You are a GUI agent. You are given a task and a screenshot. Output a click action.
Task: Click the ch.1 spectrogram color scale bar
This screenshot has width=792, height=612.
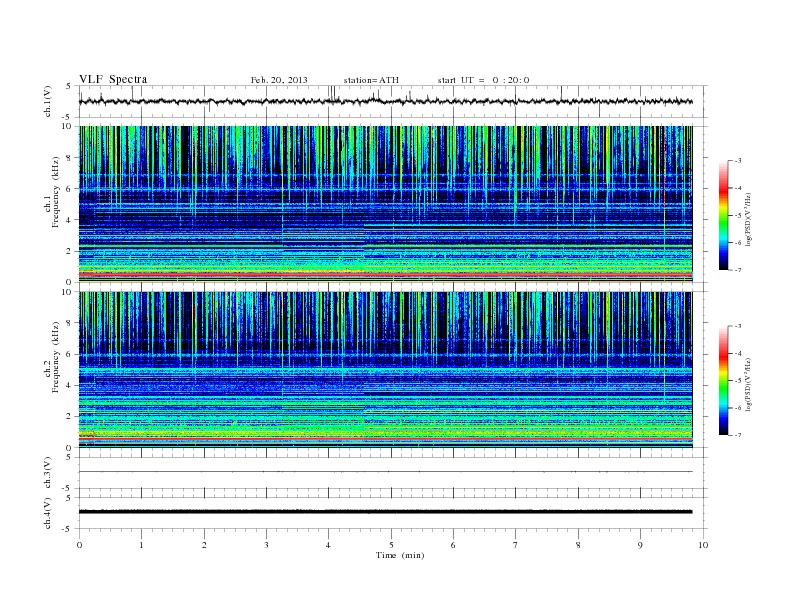723,215
